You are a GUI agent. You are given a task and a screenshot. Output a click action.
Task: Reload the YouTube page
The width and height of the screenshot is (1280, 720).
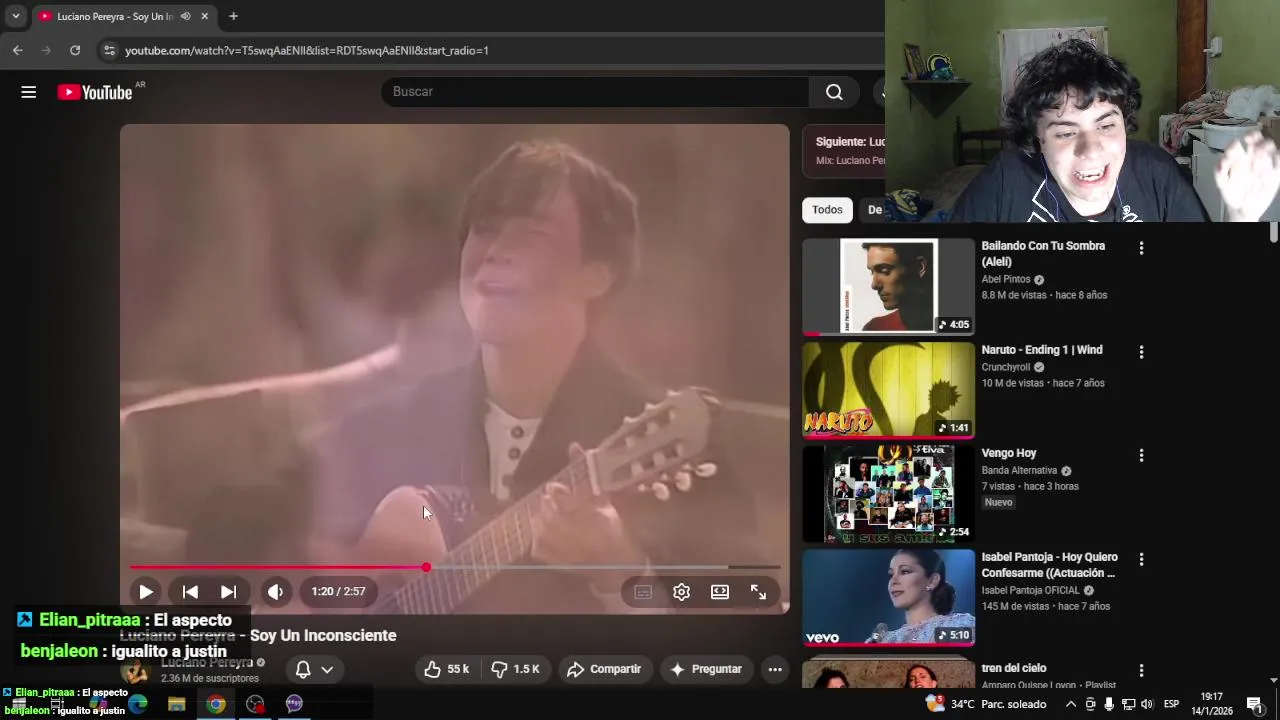[75, 50]
